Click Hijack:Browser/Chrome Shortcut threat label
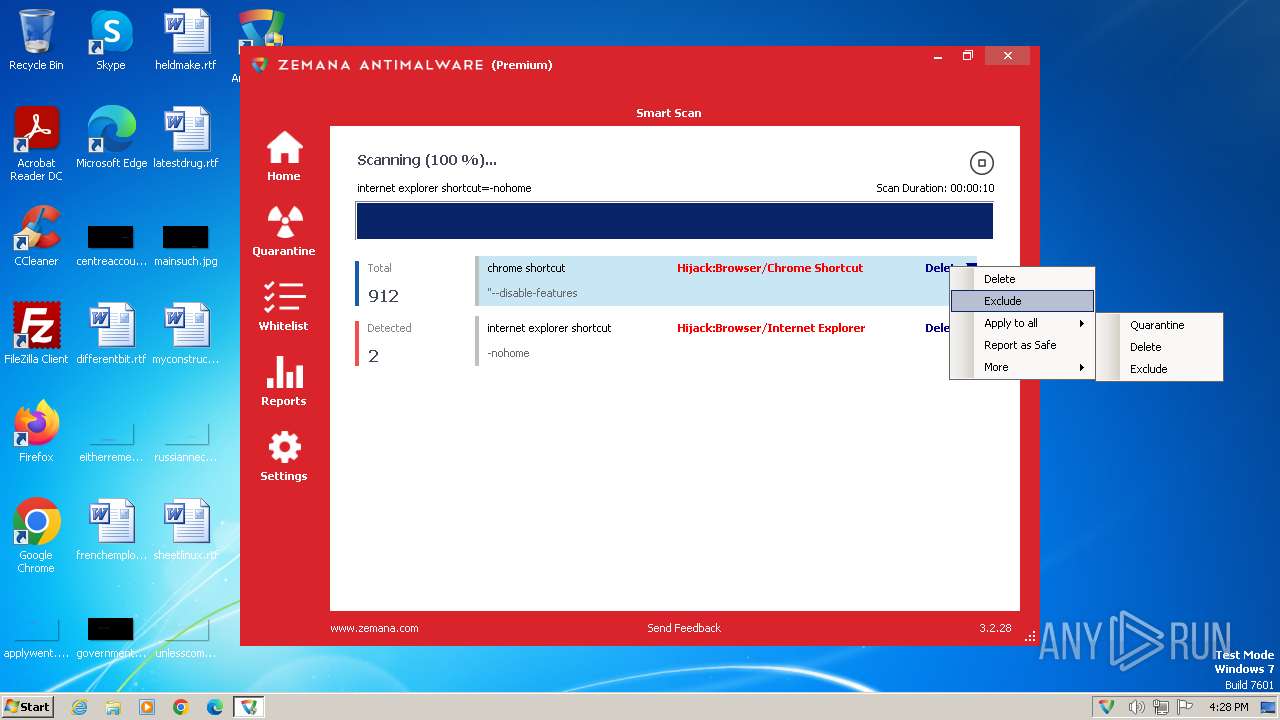The width and height of the screenshot is (1280, 720). 770,268
